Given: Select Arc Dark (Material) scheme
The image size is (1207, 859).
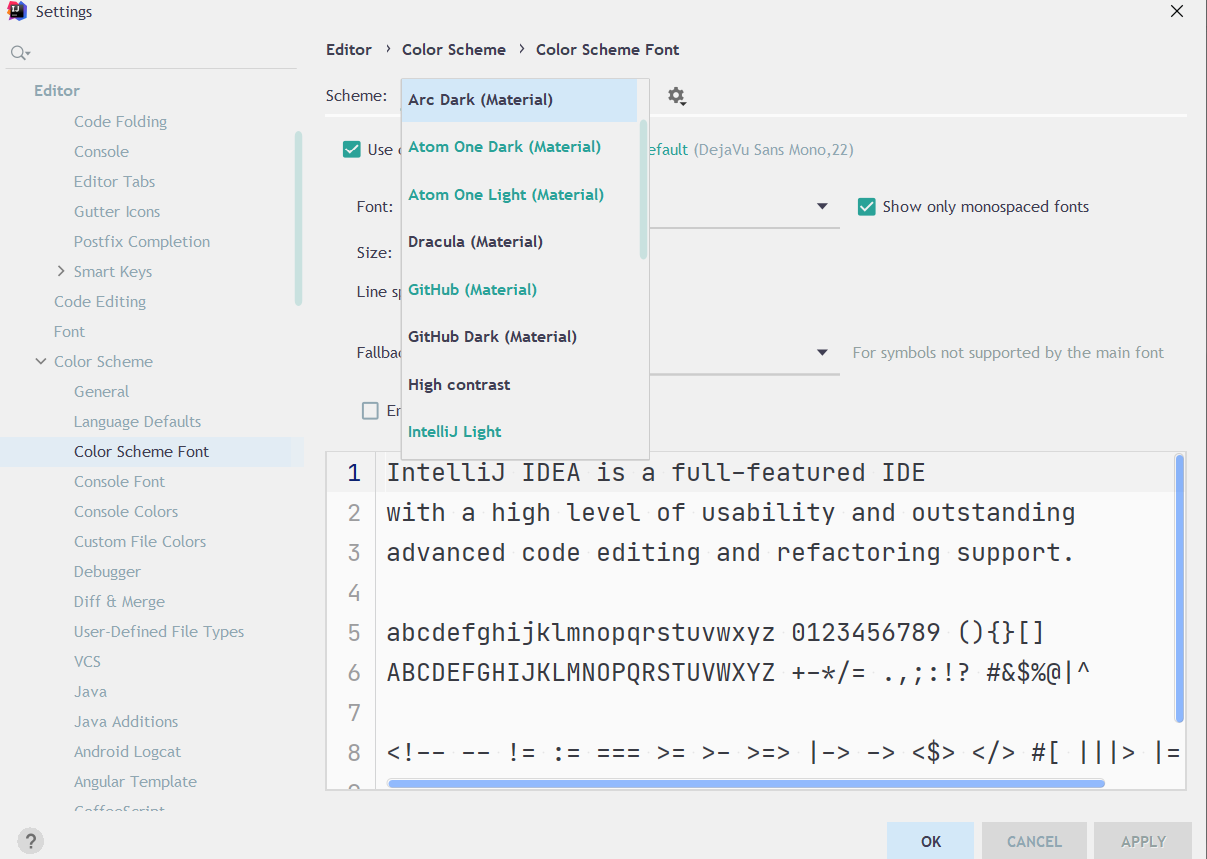Looking at the screenshot, I should pos(519,100).
